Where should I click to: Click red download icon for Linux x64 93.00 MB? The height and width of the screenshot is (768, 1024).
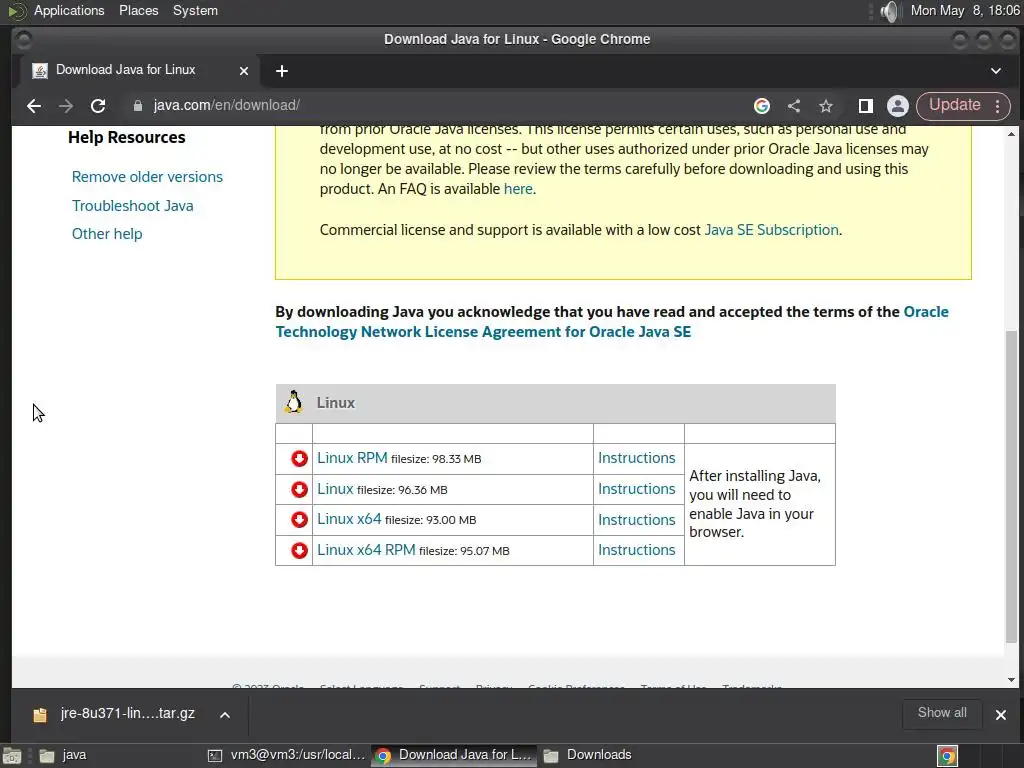(299, 520)
